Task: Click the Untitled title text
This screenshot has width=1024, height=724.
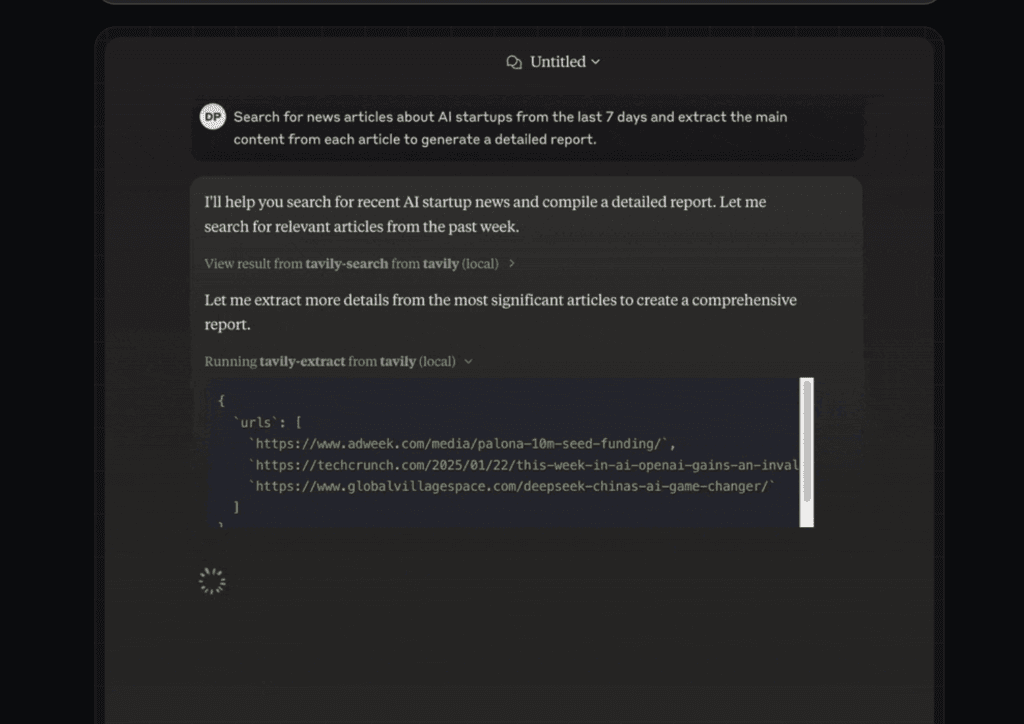Action: (558, 62)
